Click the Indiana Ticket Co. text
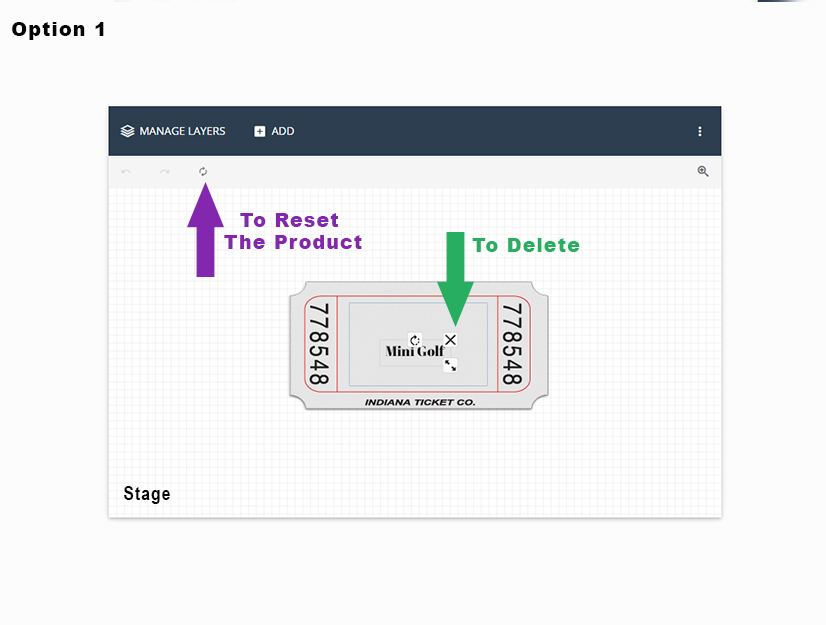 pyautogui.click(x=420, y=402)
